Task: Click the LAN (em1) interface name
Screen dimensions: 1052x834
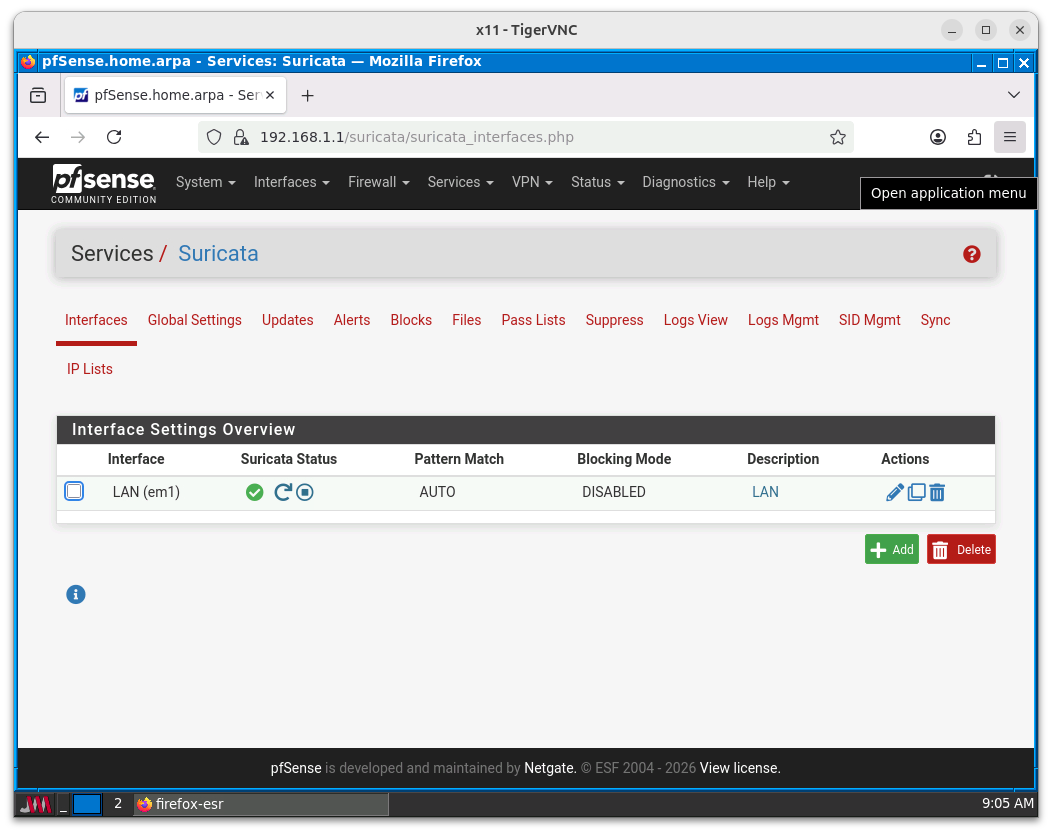Action: [x=146, y=492]
